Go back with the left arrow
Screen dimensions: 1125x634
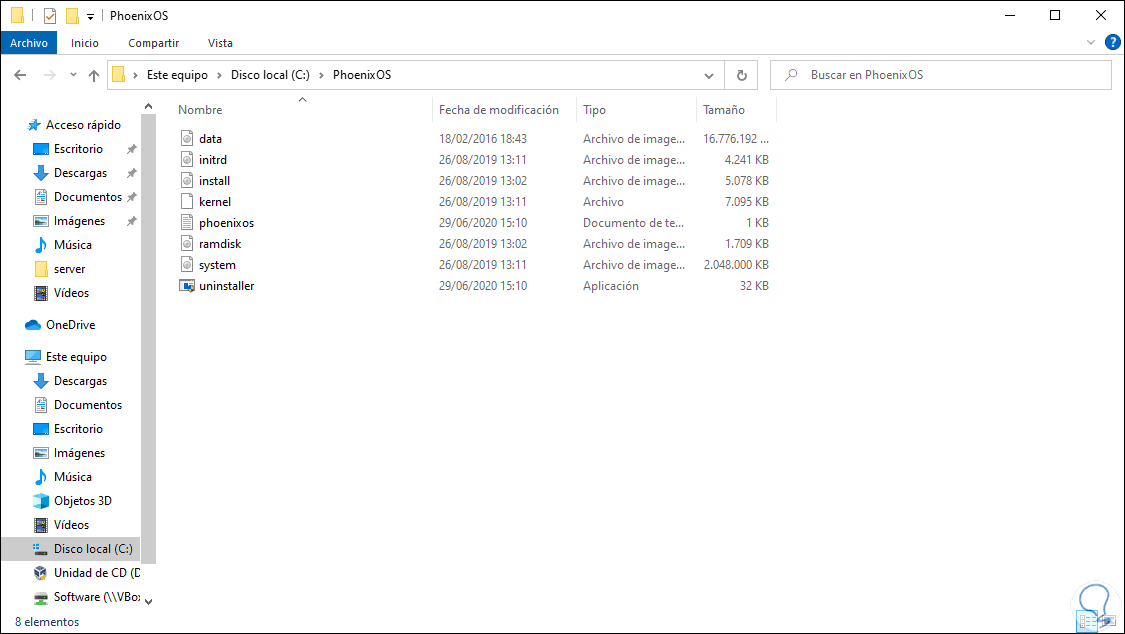[x=20, y=75]
